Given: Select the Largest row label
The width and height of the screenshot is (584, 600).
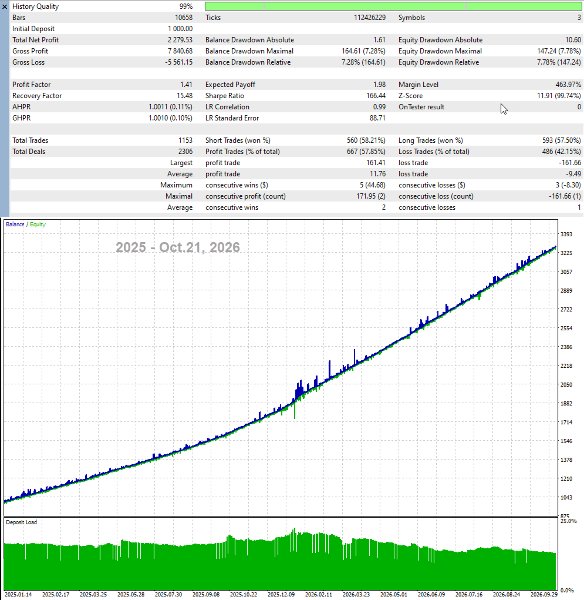Looking at the screenshot, I should coord(181,163).
